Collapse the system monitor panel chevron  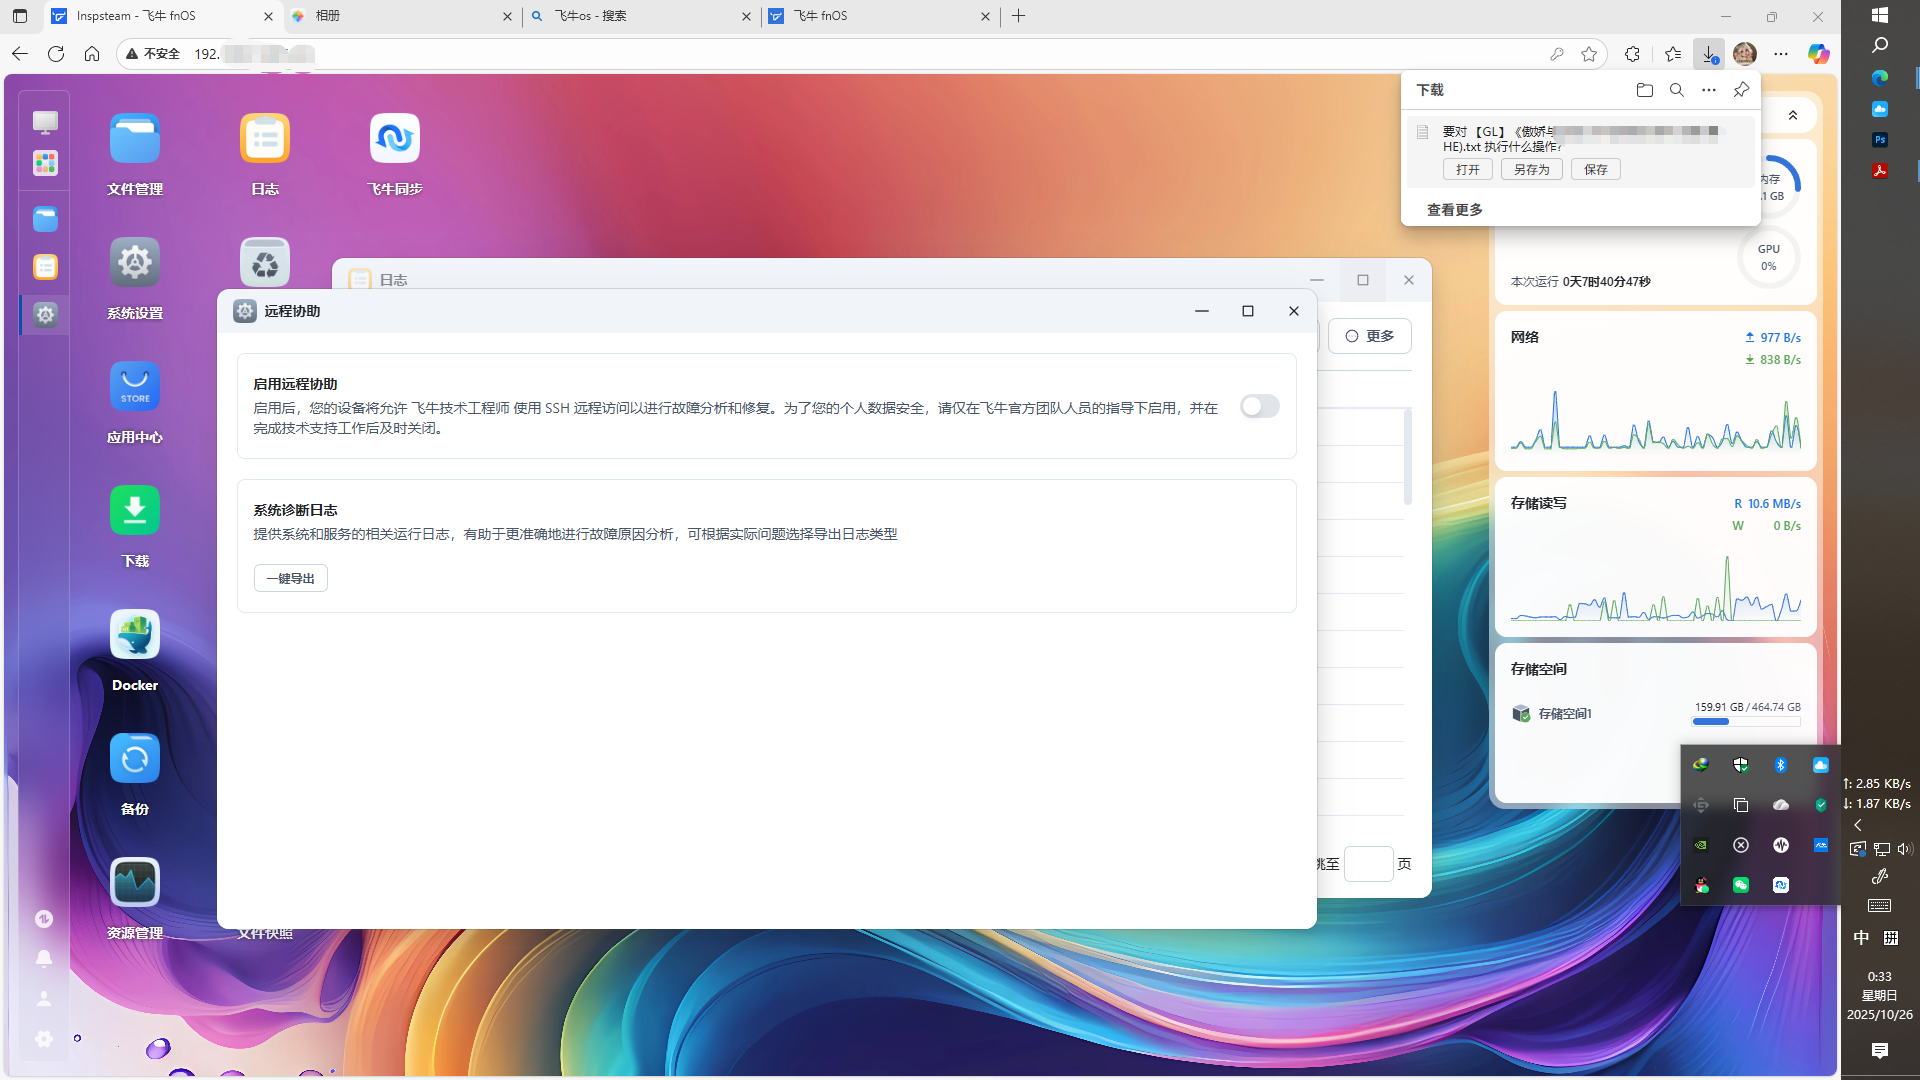pyautogui.click(x=1793, y=115)
